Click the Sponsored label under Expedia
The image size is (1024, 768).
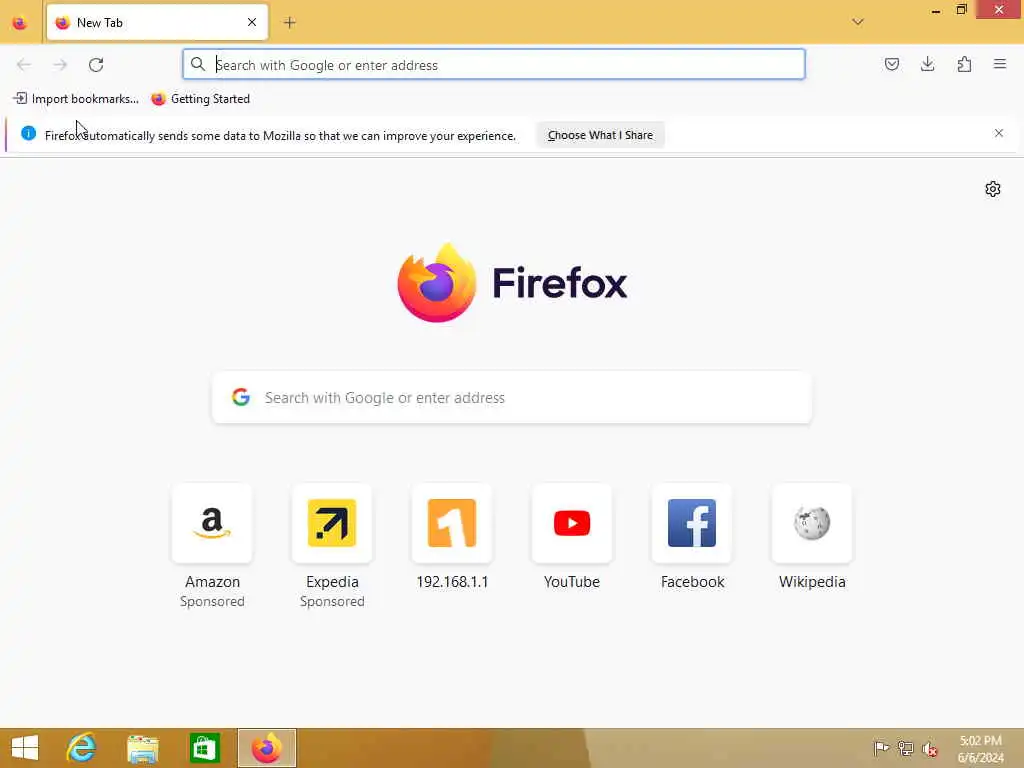[332, 601]
